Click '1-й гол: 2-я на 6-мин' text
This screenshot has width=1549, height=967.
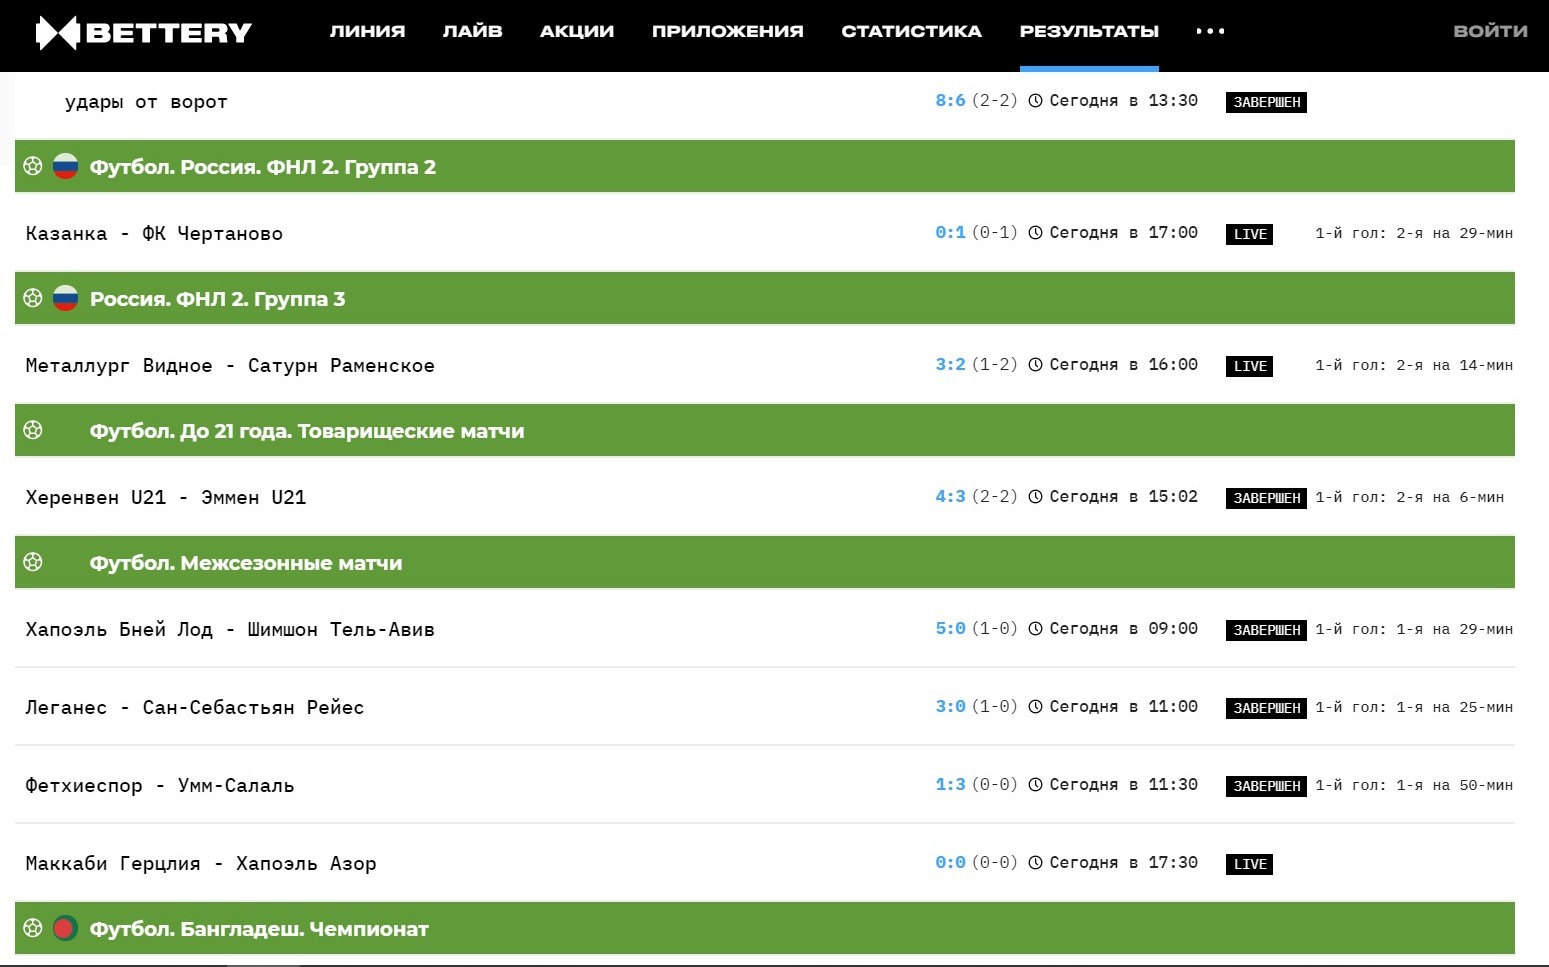pyautogui.click(x=1409, y=497)
